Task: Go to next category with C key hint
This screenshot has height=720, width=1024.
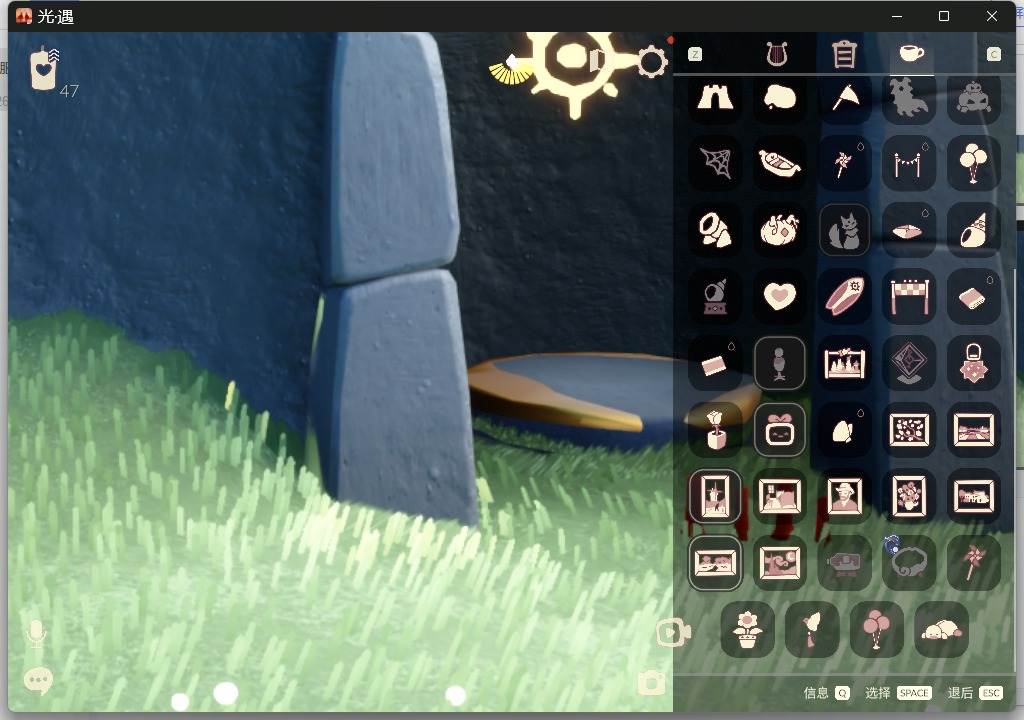Action: [993, 54]
